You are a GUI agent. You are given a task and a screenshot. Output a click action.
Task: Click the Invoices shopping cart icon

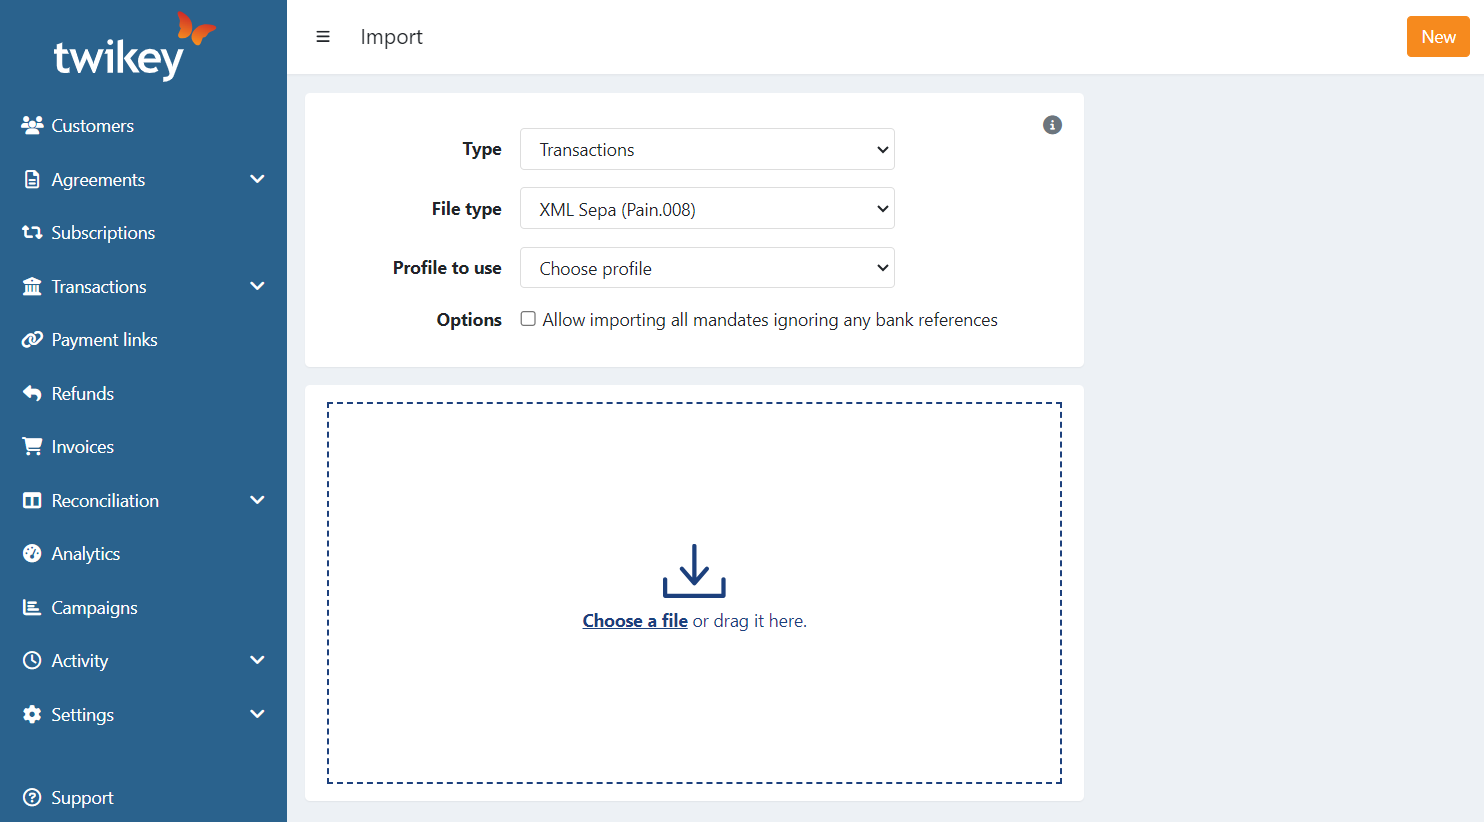(x=32, y=447)
